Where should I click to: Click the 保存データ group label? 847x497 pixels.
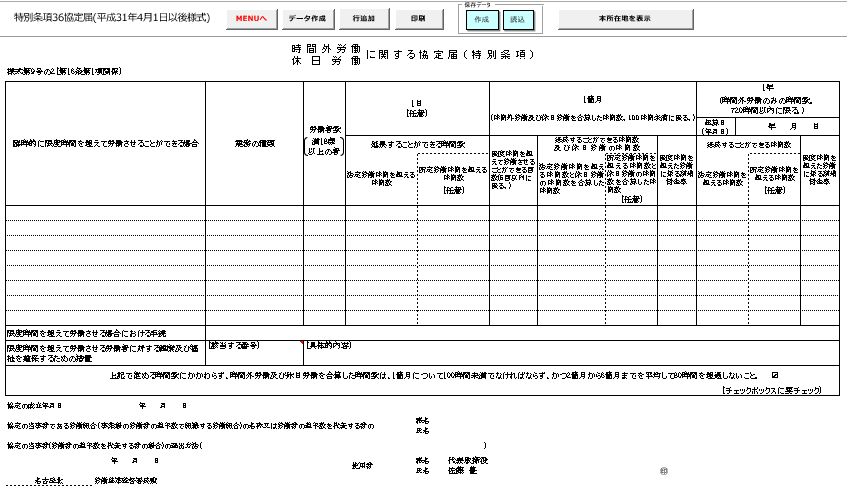pos(478,4)
